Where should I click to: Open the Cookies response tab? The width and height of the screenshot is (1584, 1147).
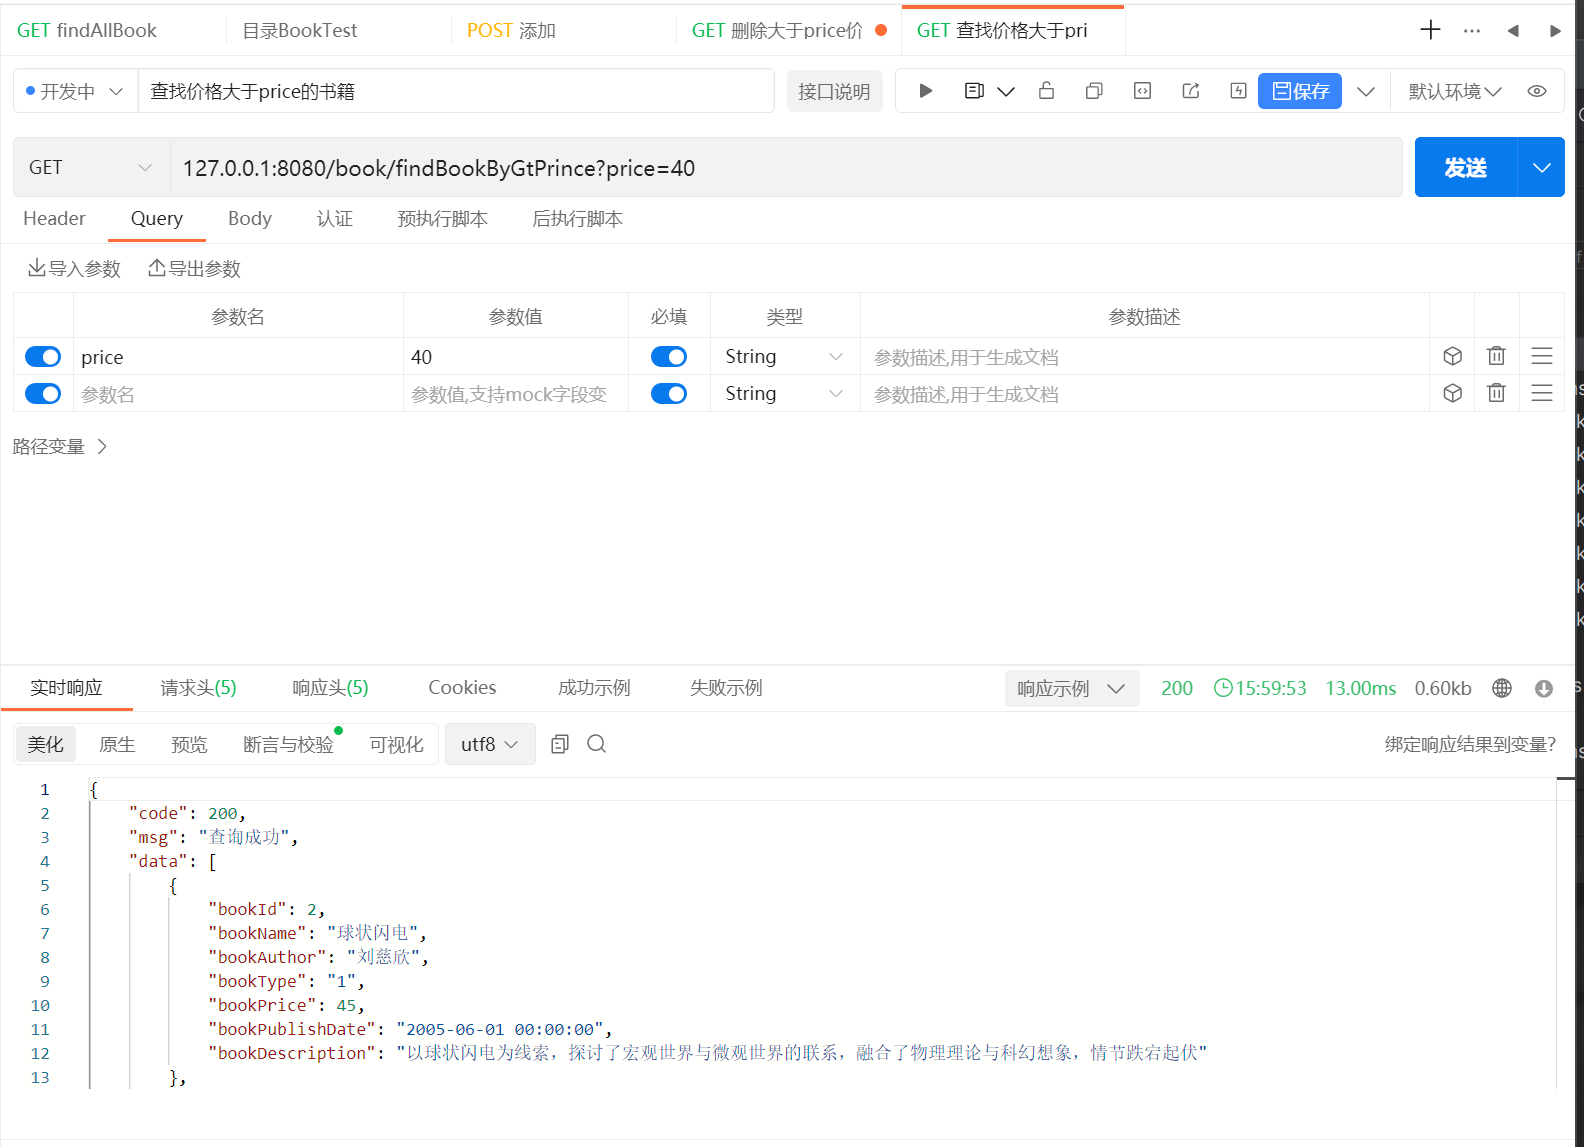tap(462, 687)
